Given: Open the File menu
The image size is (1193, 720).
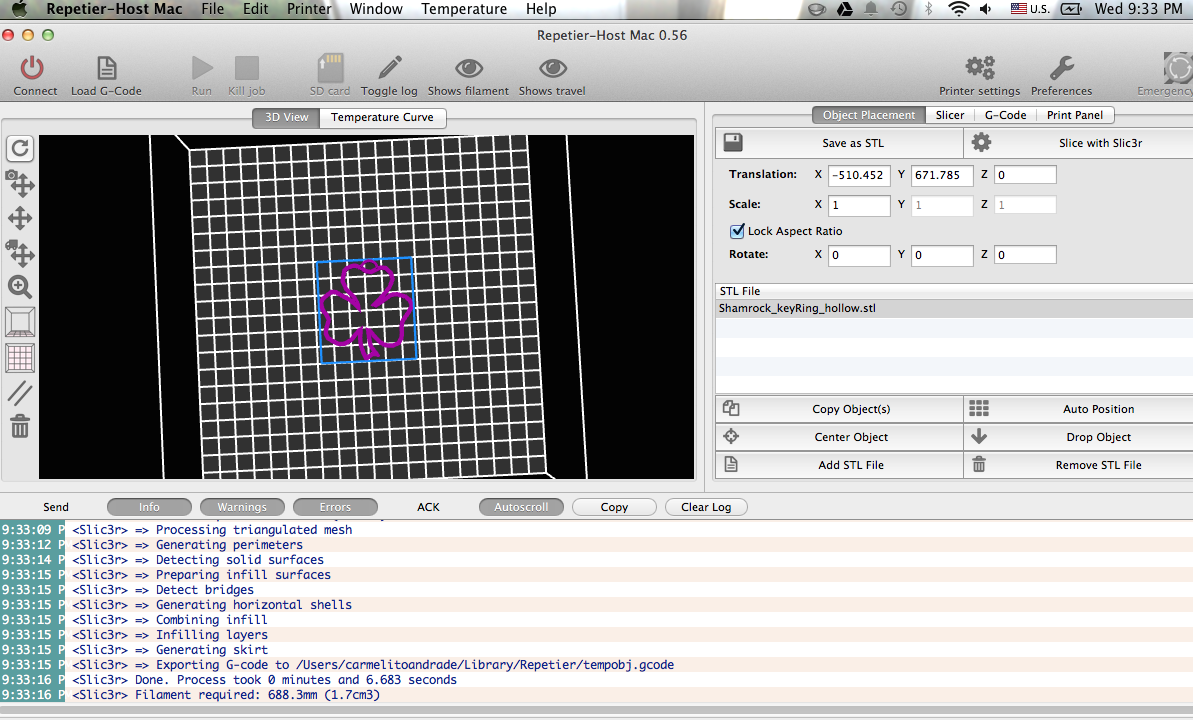Looking at the screenshot, I should click(212, 9).
